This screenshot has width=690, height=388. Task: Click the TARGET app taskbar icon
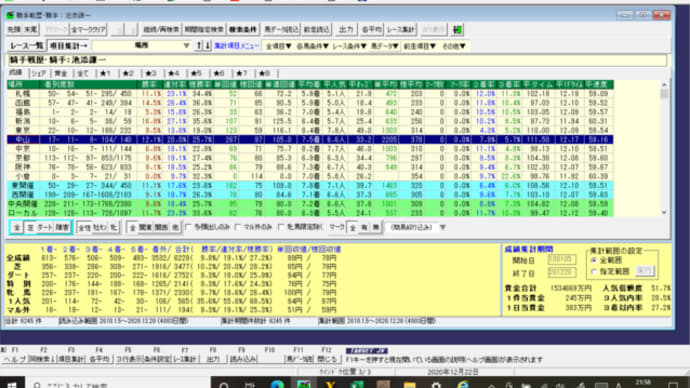click(304, 384)
